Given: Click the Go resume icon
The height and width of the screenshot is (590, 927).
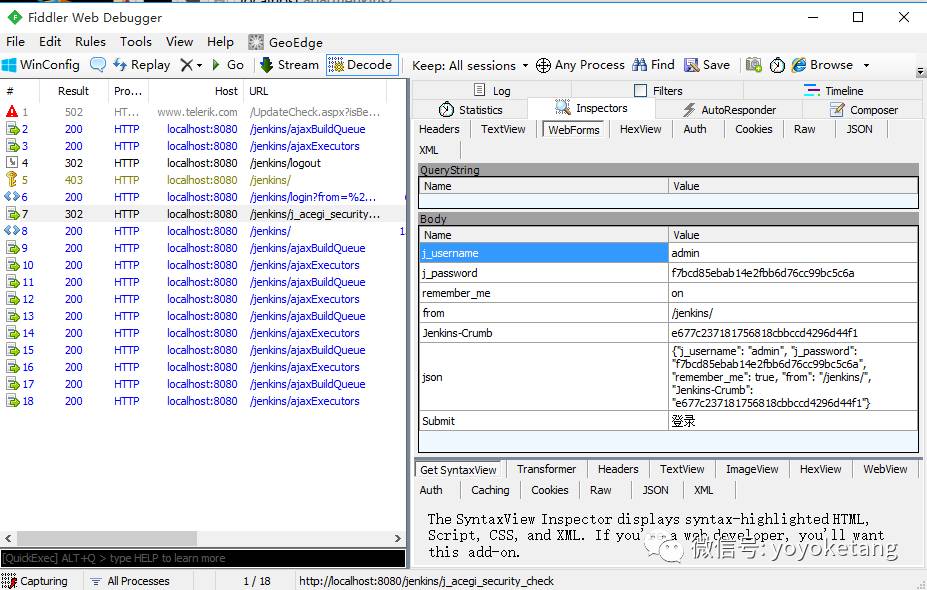Looking at the screenshot, I should 215,64.
